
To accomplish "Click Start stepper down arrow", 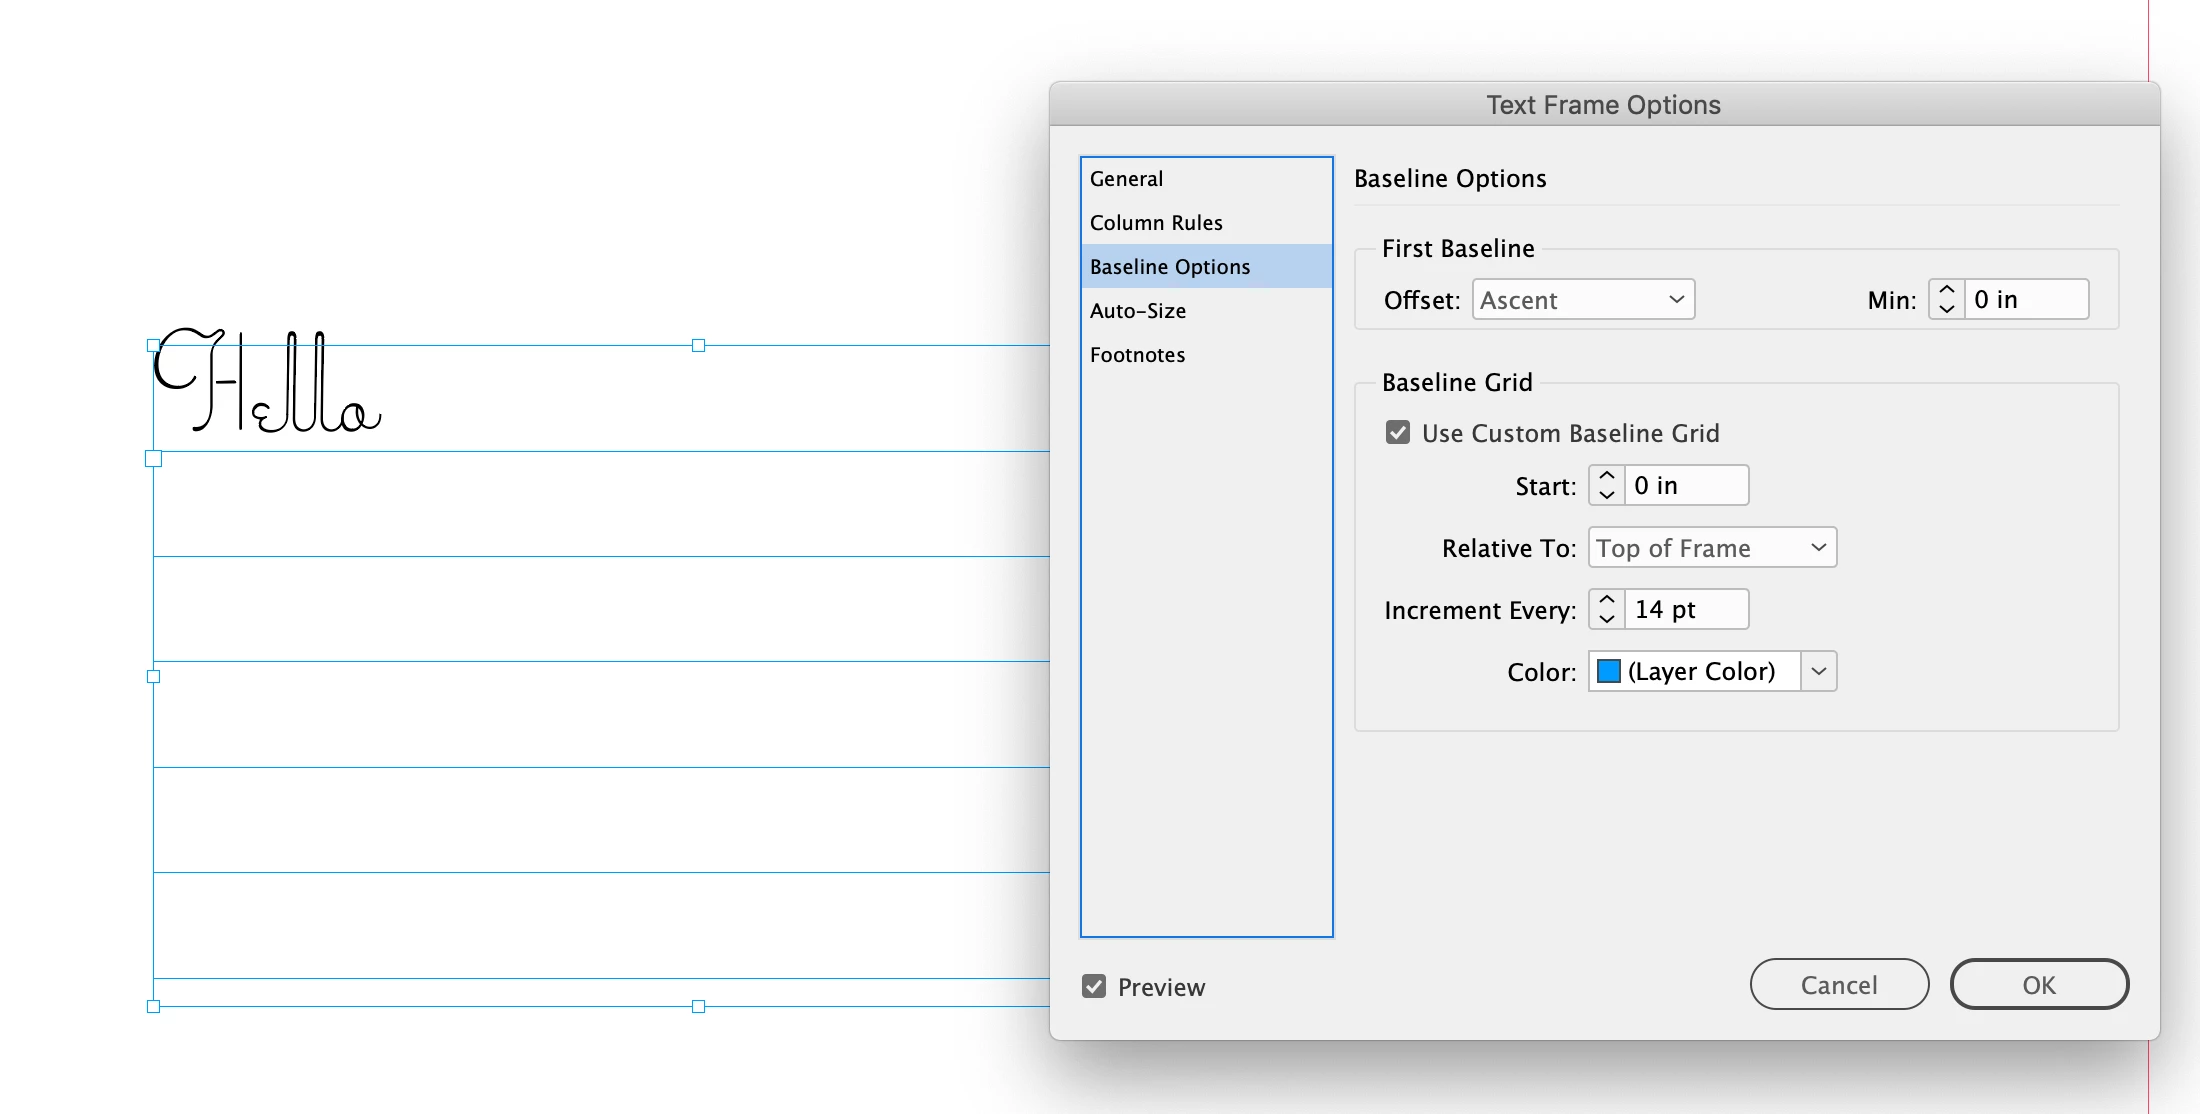I will (x=1606, y=495).
